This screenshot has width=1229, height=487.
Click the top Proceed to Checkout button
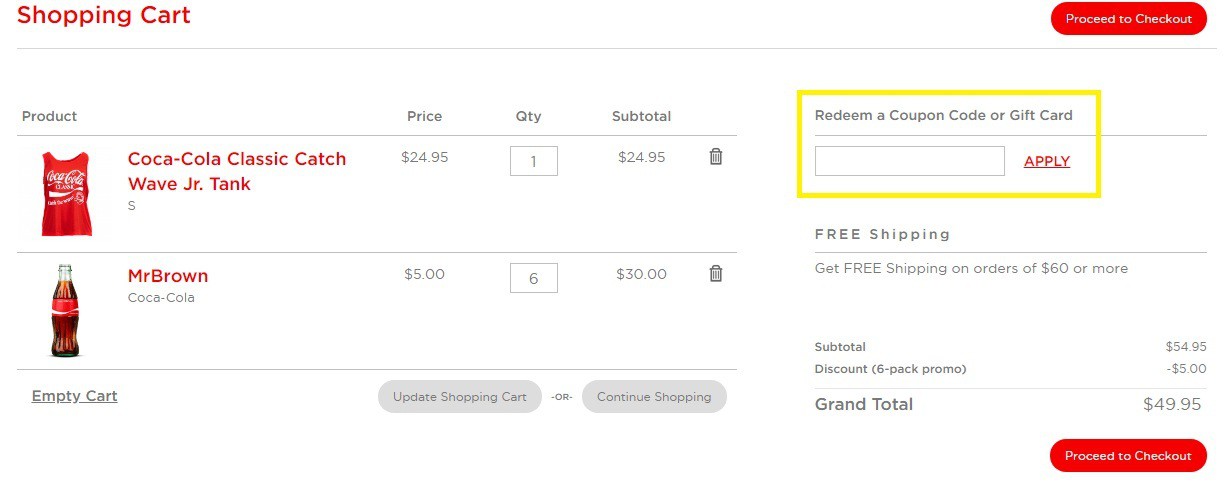[1128, 19]
